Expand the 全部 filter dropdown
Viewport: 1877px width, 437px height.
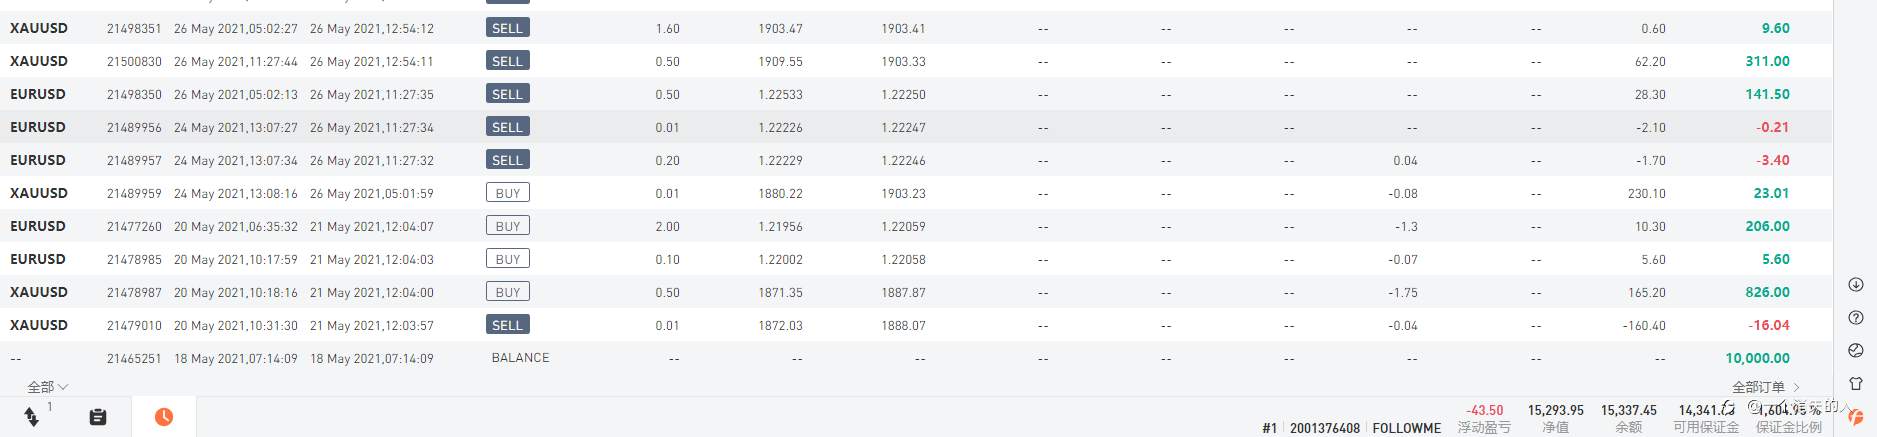(47, 387)
